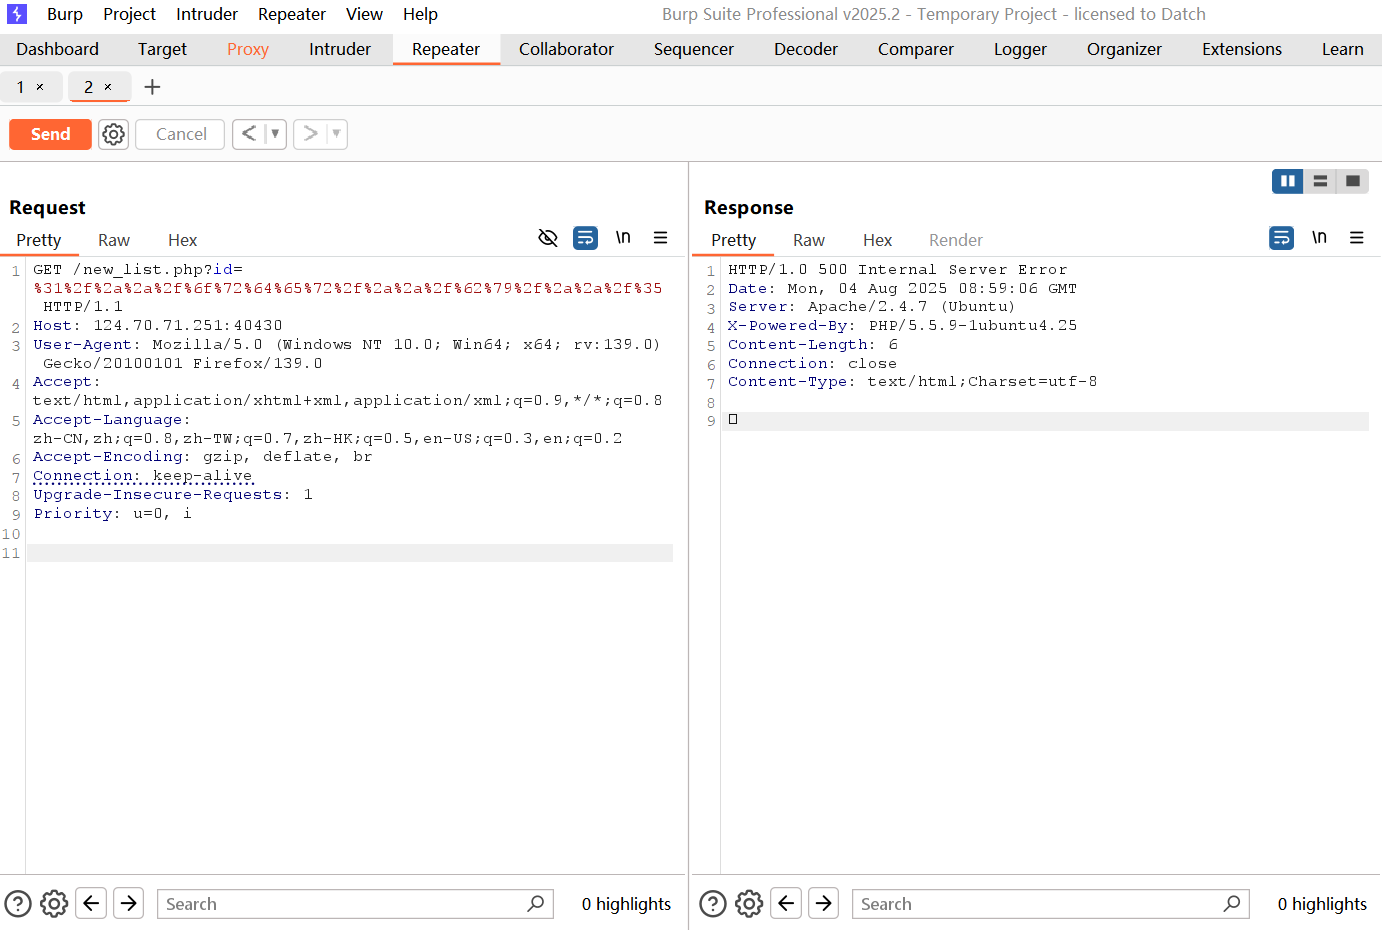Open help icon below Response panel
The height and width of the screenshot is (930, 1382).
pos(713,904)
